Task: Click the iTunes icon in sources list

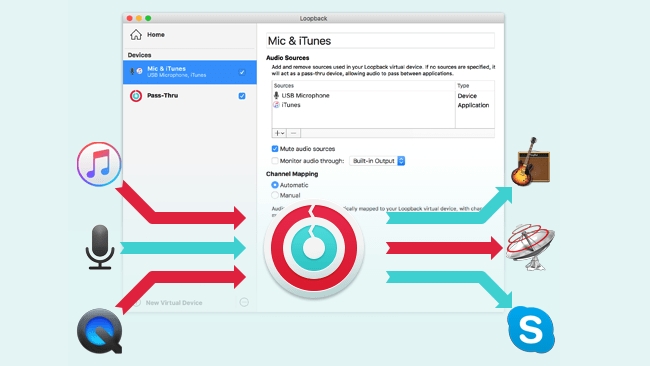Action: point(276,105)
